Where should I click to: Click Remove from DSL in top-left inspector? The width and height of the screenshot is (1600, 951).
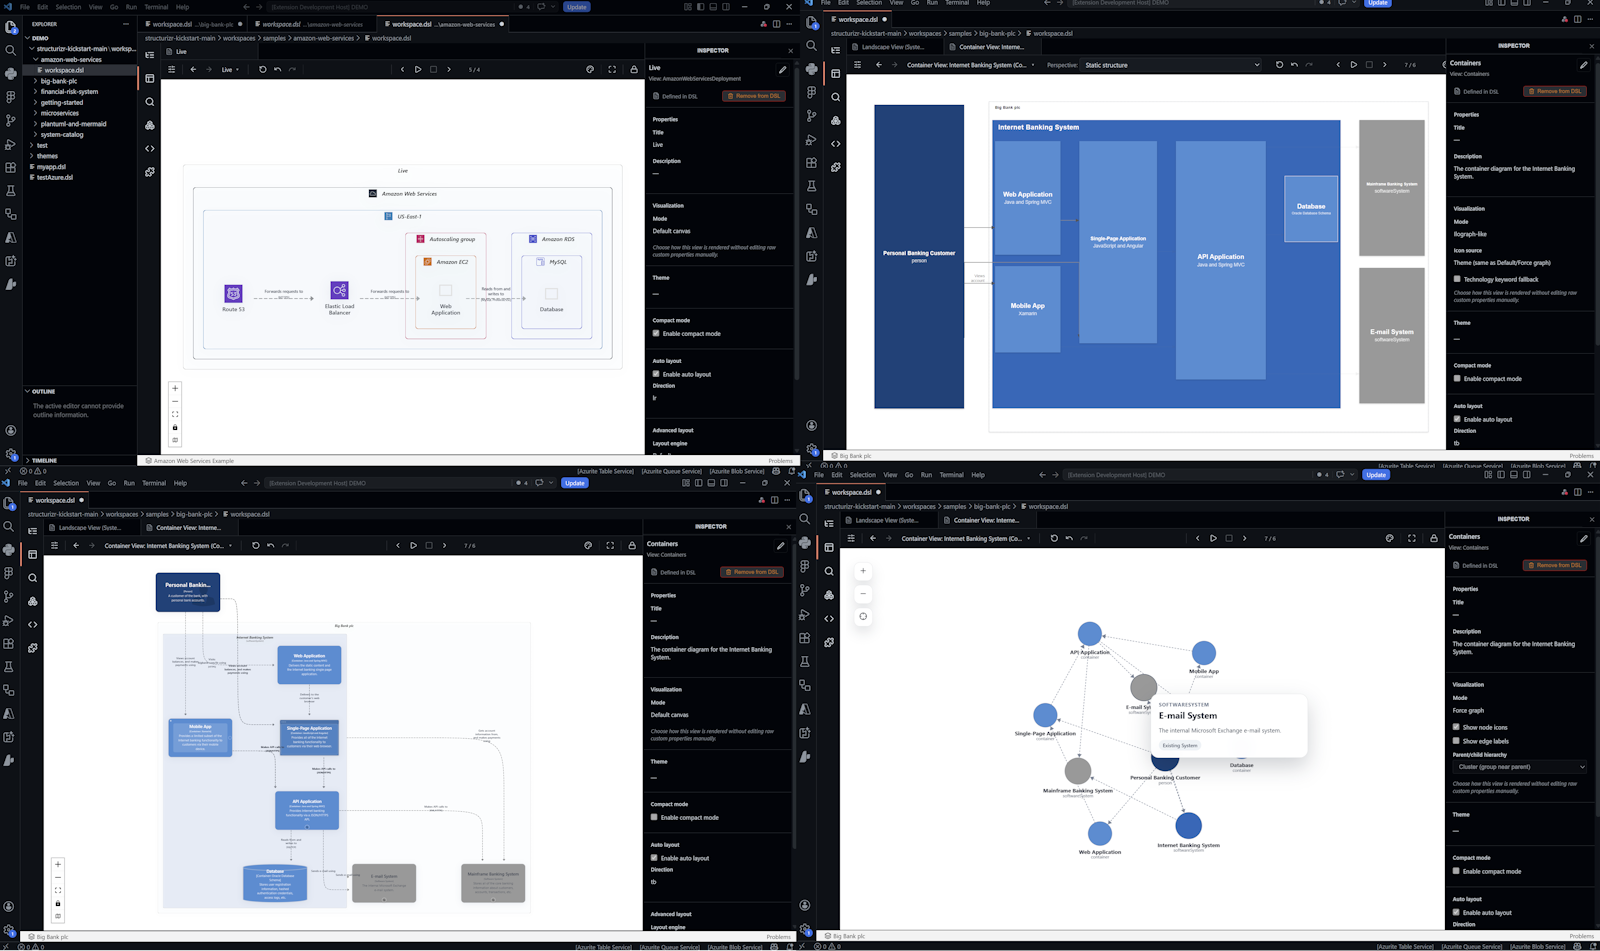tap(754, 96)
